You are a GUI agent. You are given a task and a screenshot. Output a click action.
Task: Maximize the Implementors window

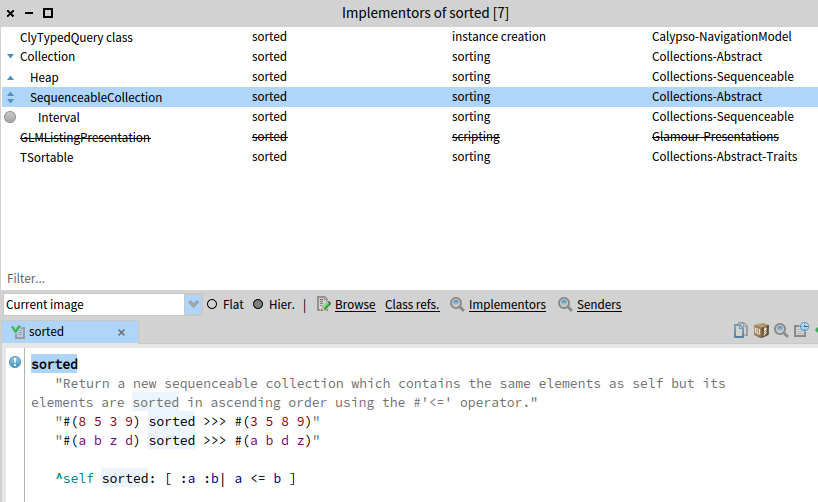point(47,13)
